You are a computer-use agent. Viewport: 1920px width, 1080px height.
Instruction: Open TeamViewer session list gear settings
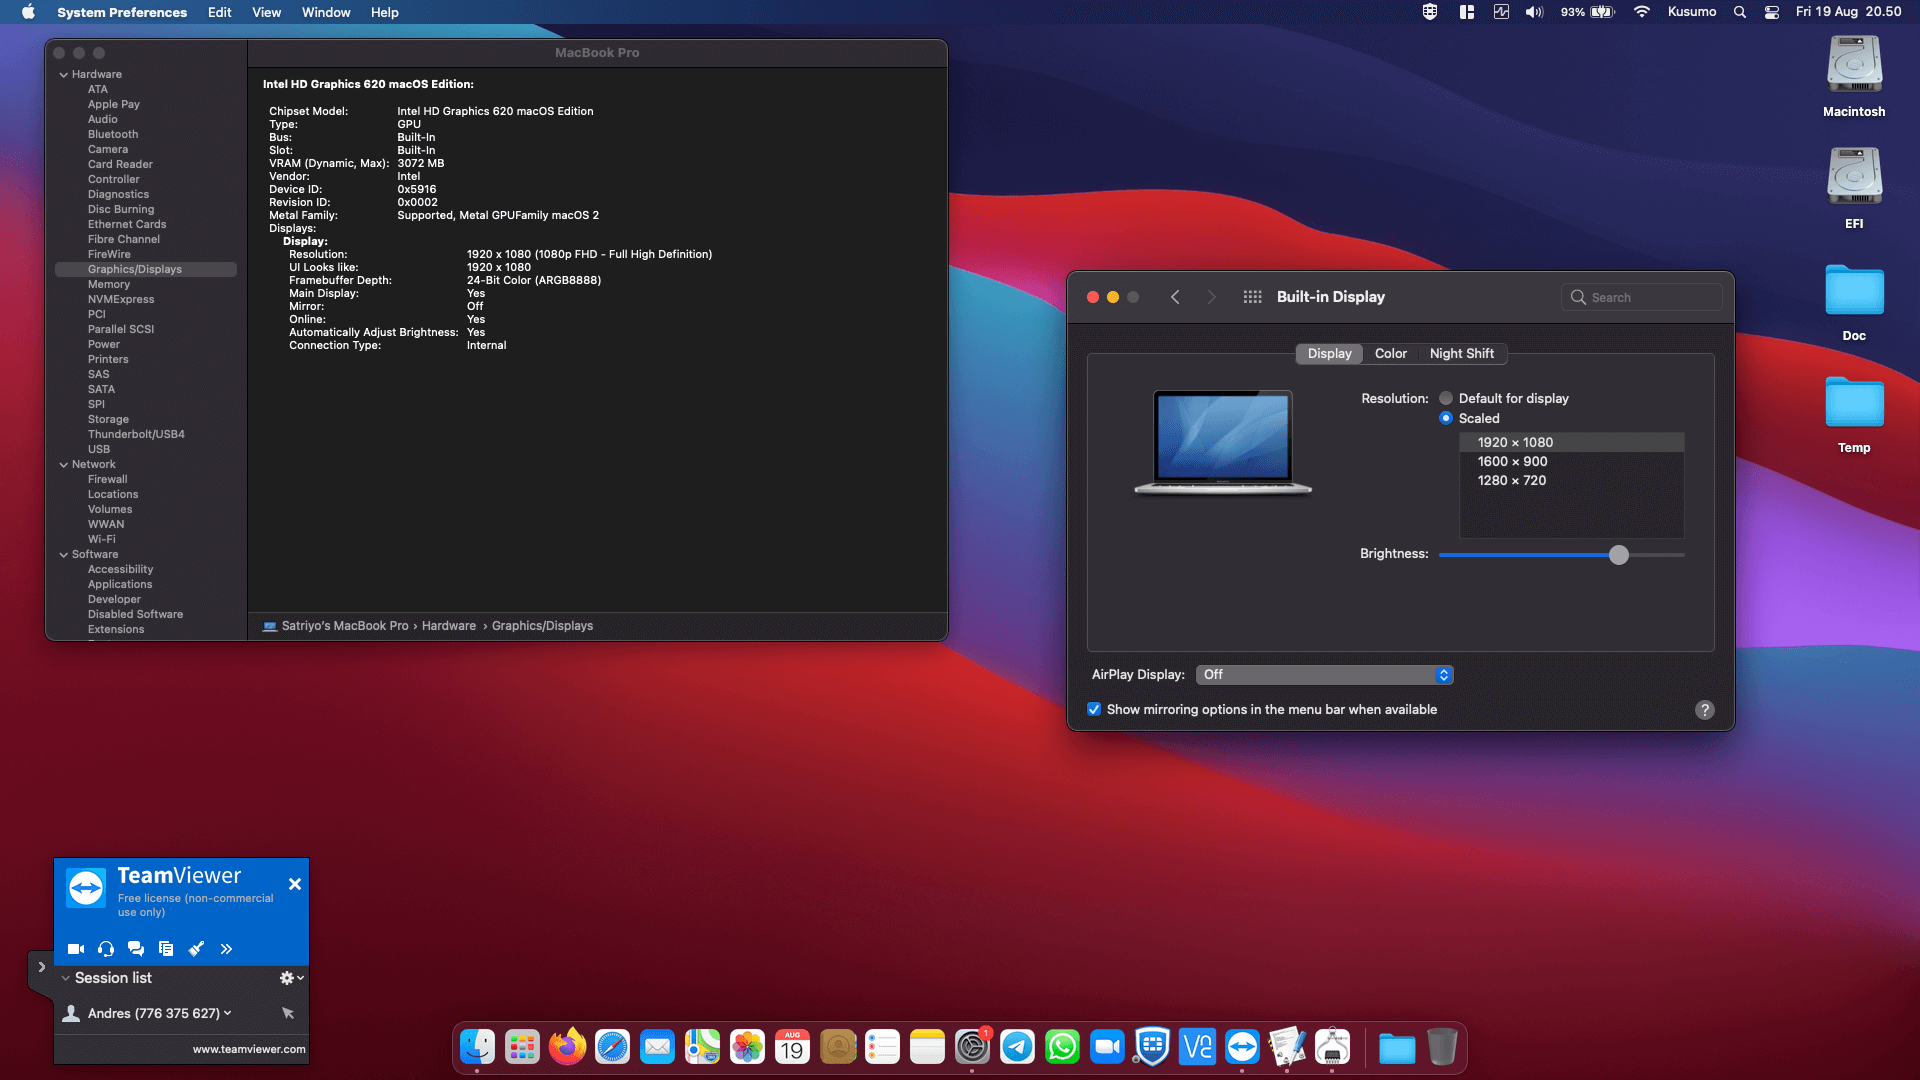tap(292, 978)
